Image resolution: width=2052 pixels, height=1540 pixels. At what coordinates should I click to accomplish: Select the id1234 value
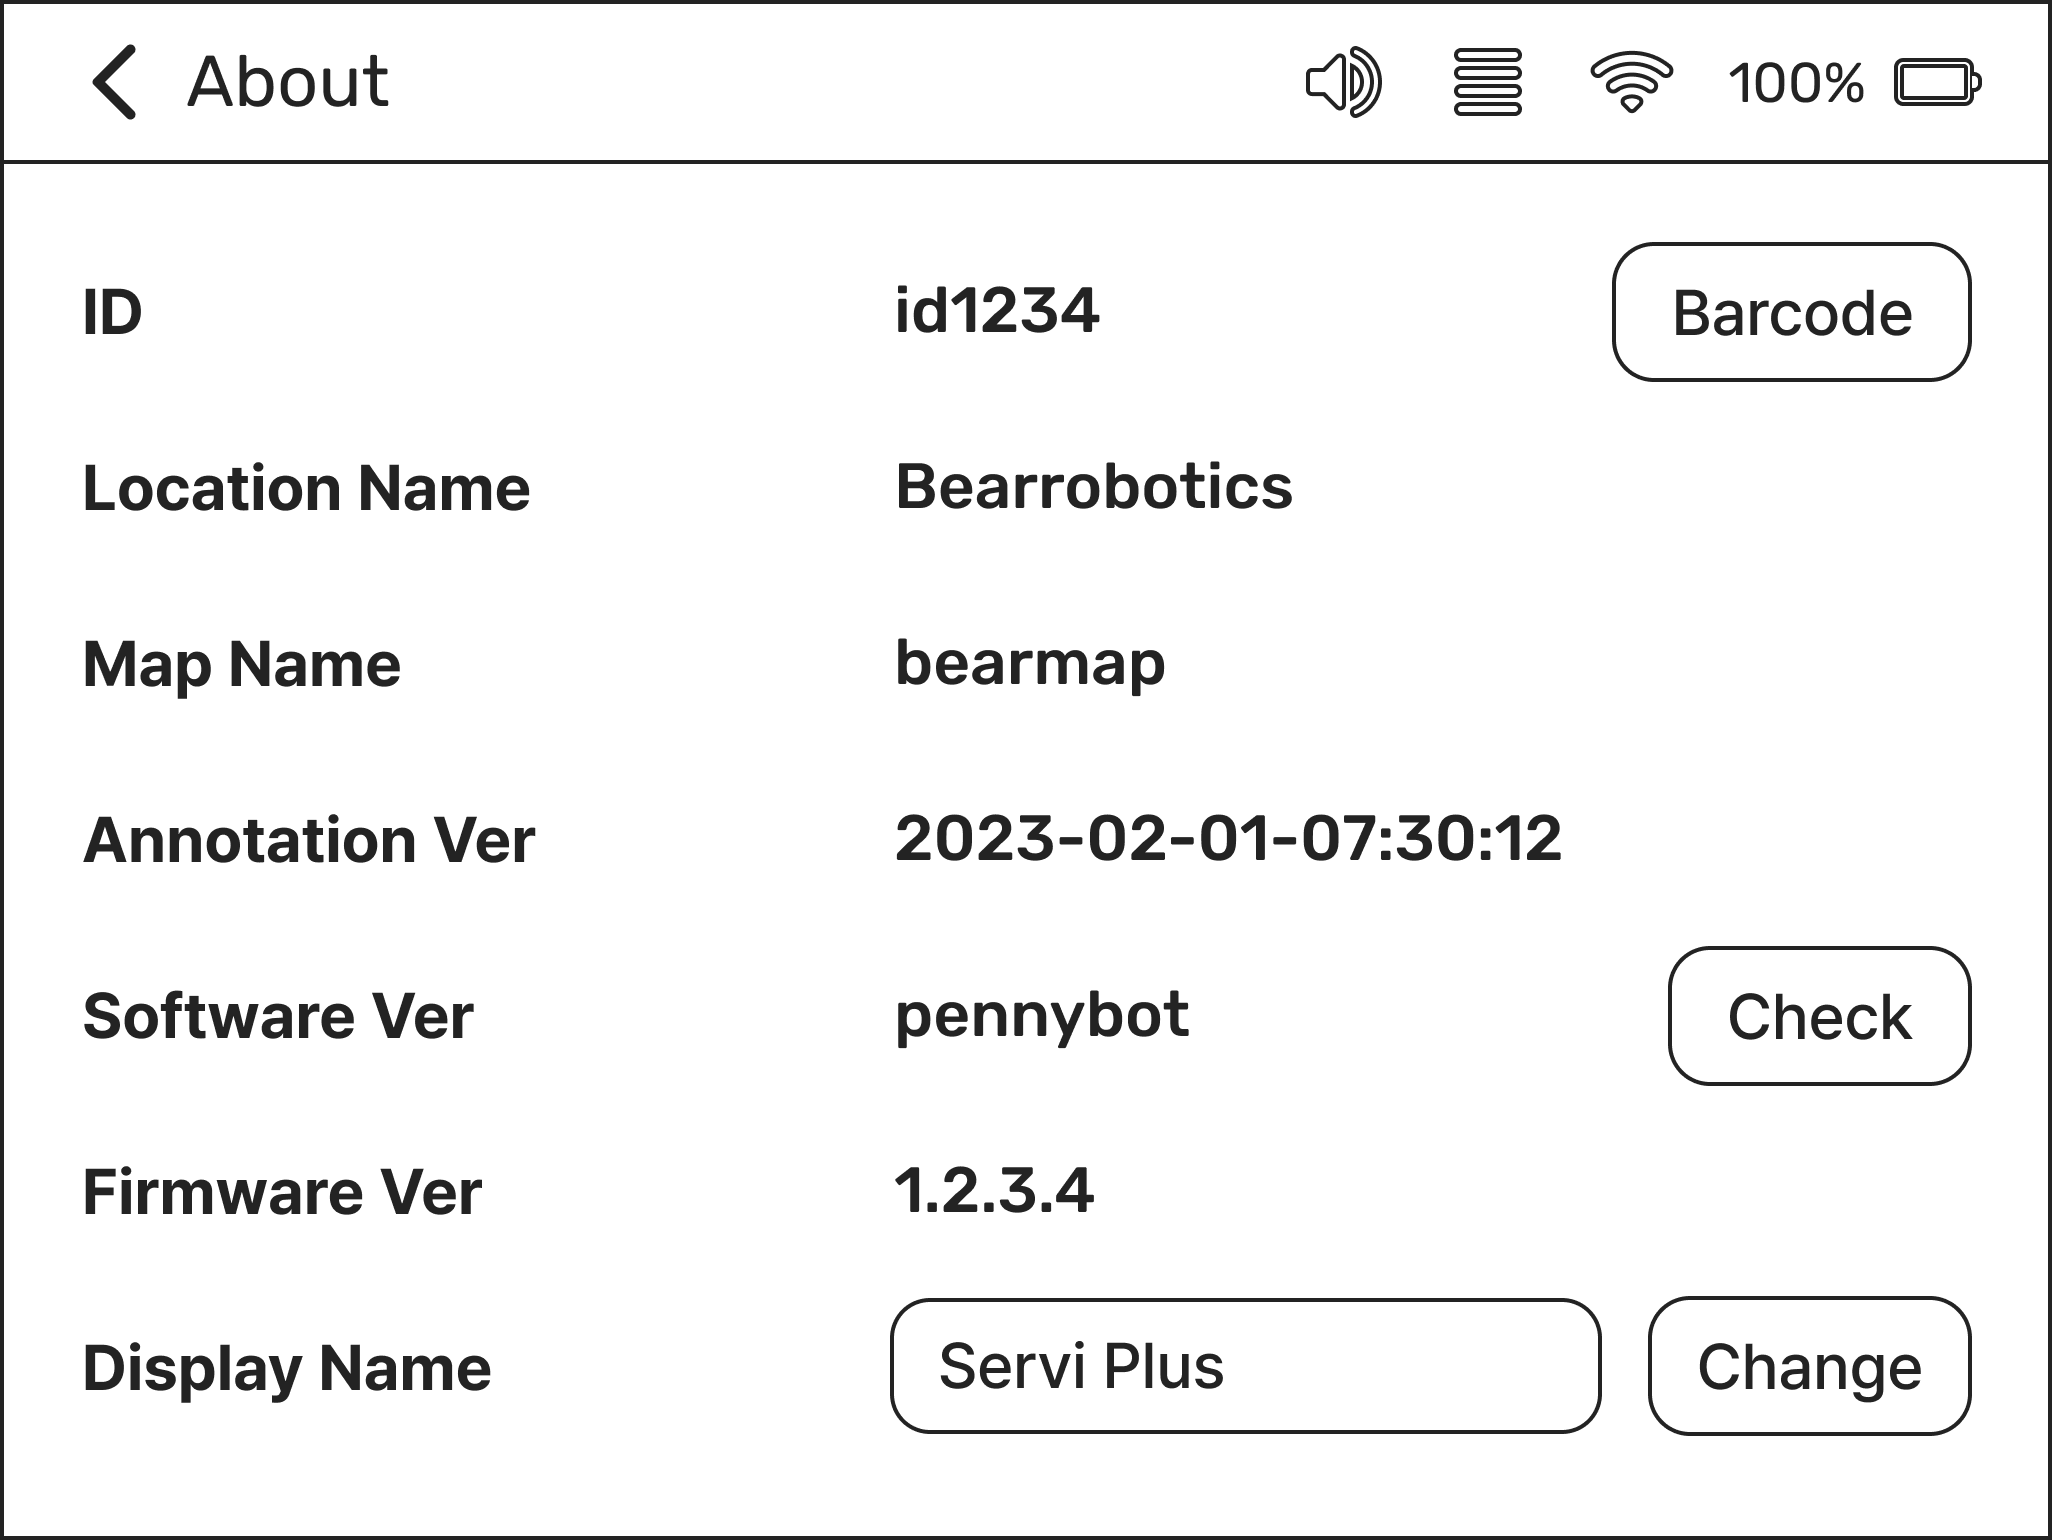coord(997,311)
